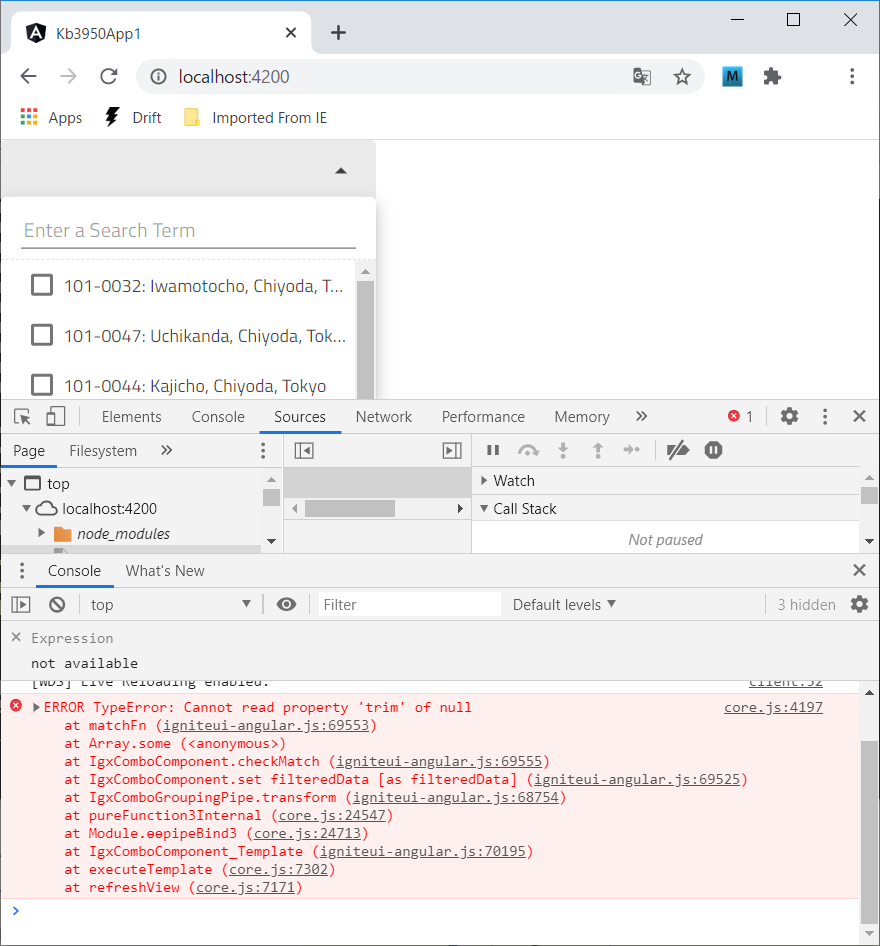This screenshot has height=946, width=880.
Task: Step over next function call
Action: [x=528, y=450]
